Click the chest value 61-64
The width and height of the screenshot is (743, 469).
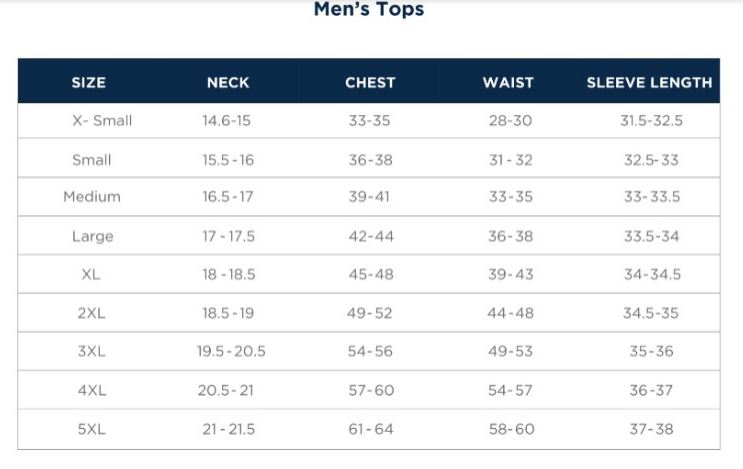click(x=371, y=429)
